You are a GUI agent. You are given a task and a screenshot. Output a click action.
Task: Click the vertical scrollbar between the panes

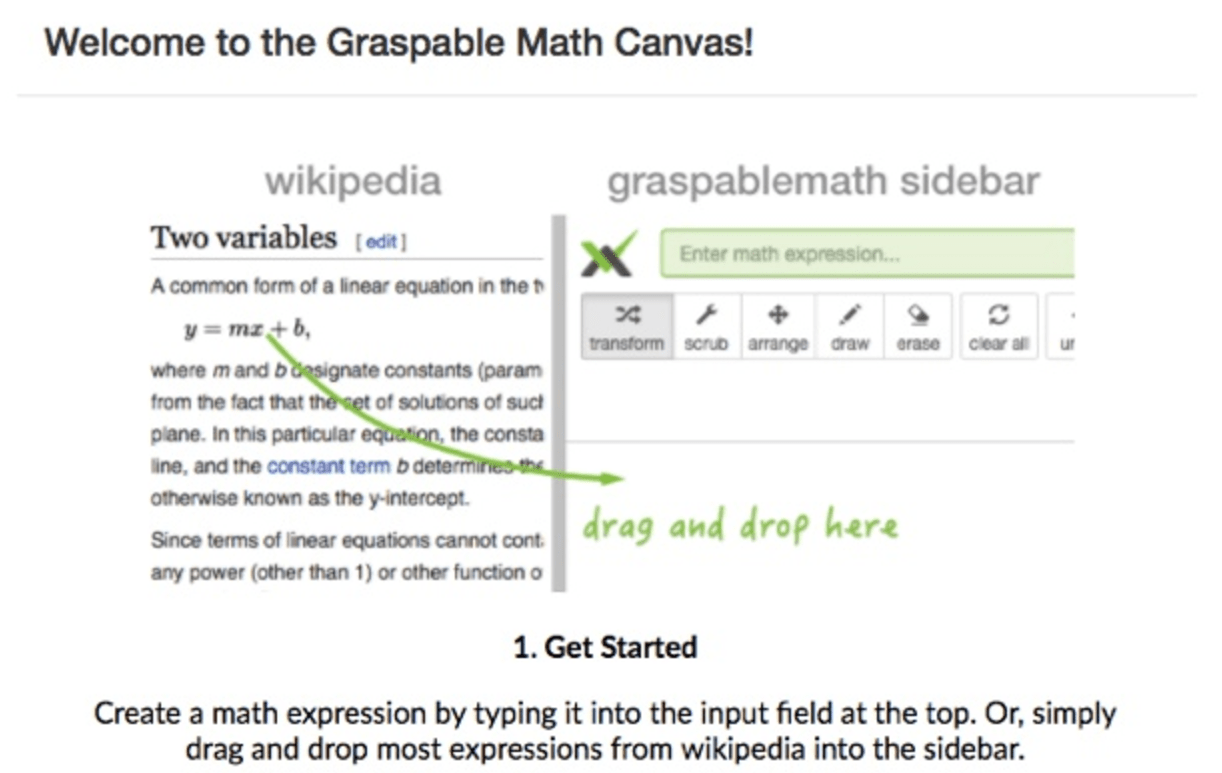click(557, 400)
